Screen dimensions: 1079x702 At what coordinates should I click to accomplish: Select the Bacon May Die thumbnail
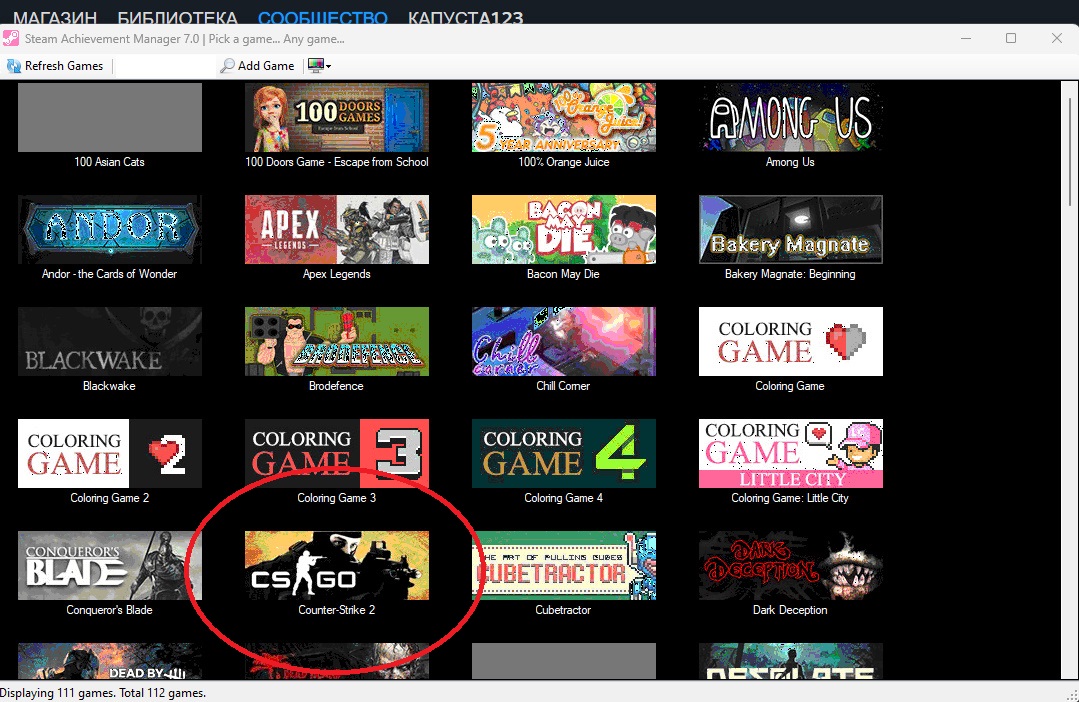[x=564, y=230]
